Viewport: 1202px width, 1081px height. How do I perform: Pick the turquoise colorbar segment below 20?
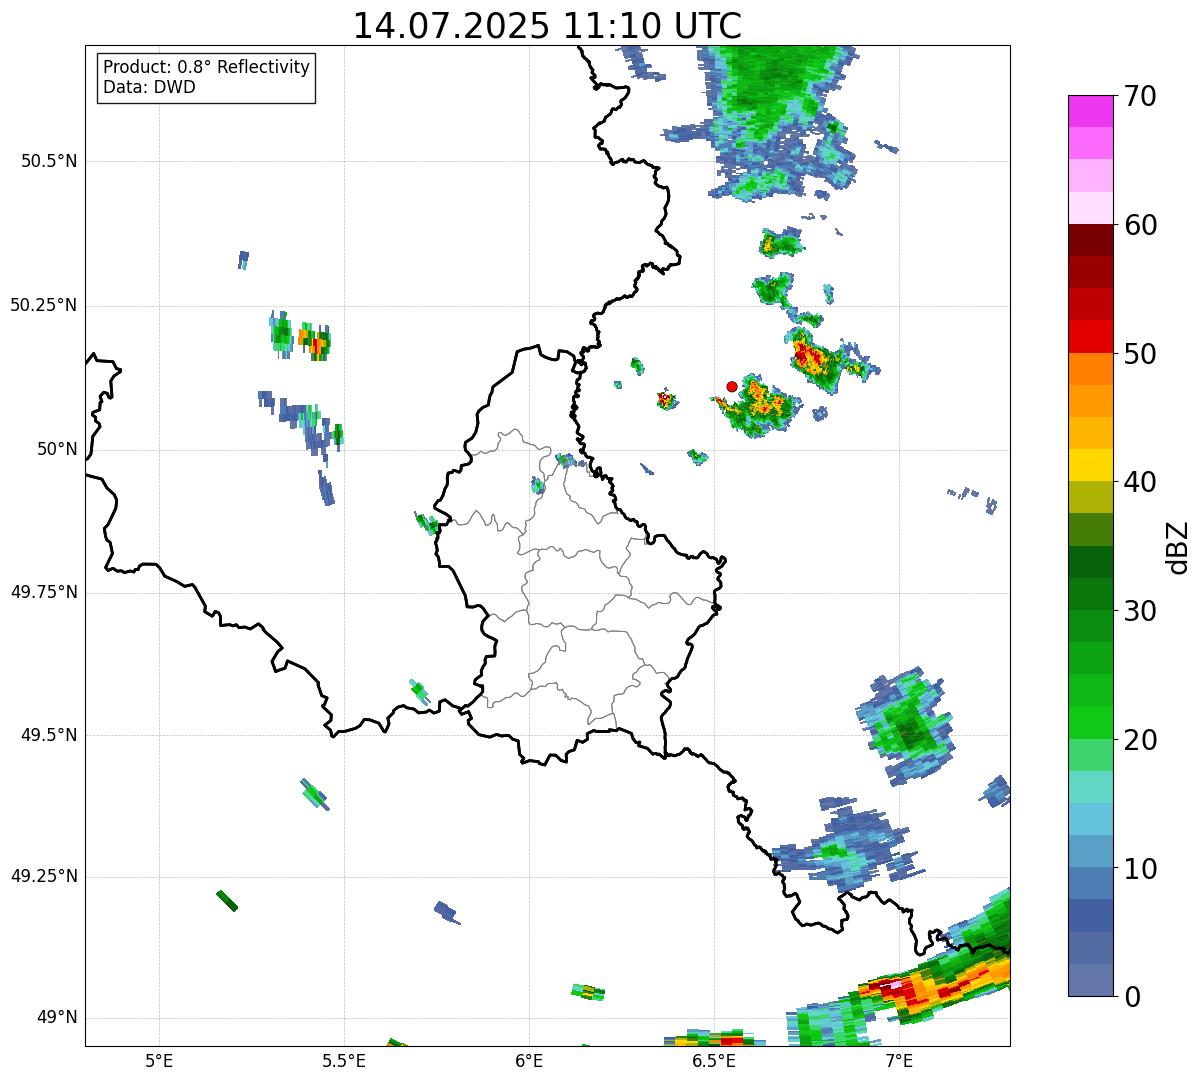coord(1090,787)
